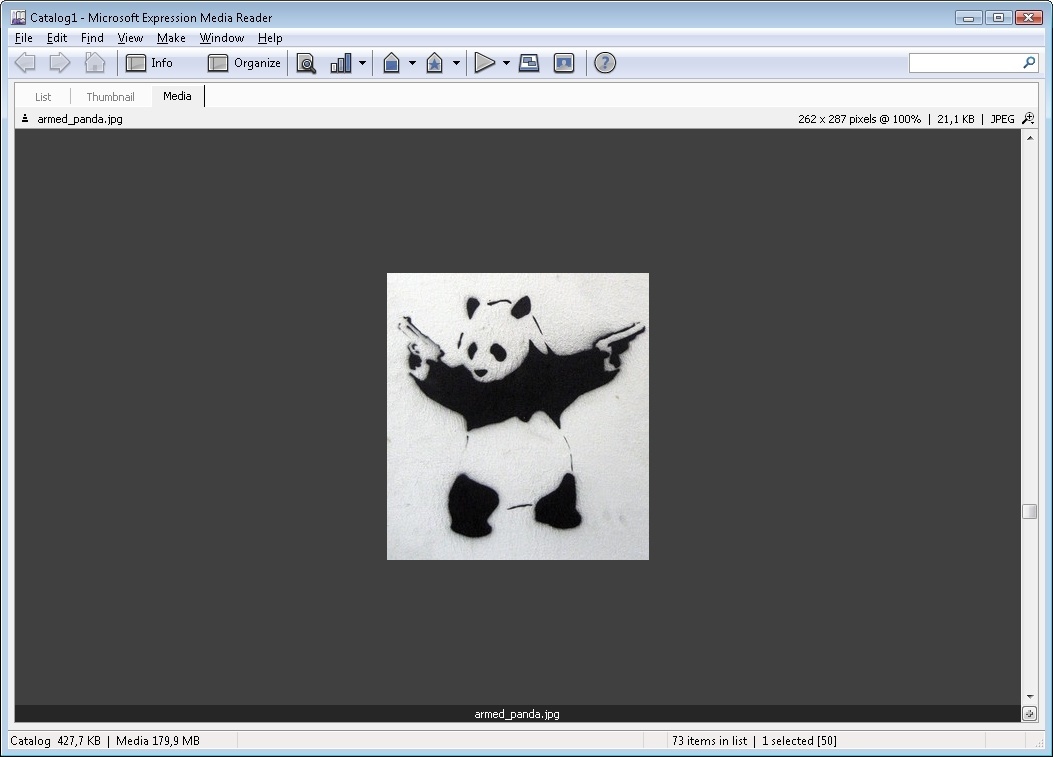Screen dimensions: 1053x757
Task: Open the Organize panel
Action: click(244, 62)
